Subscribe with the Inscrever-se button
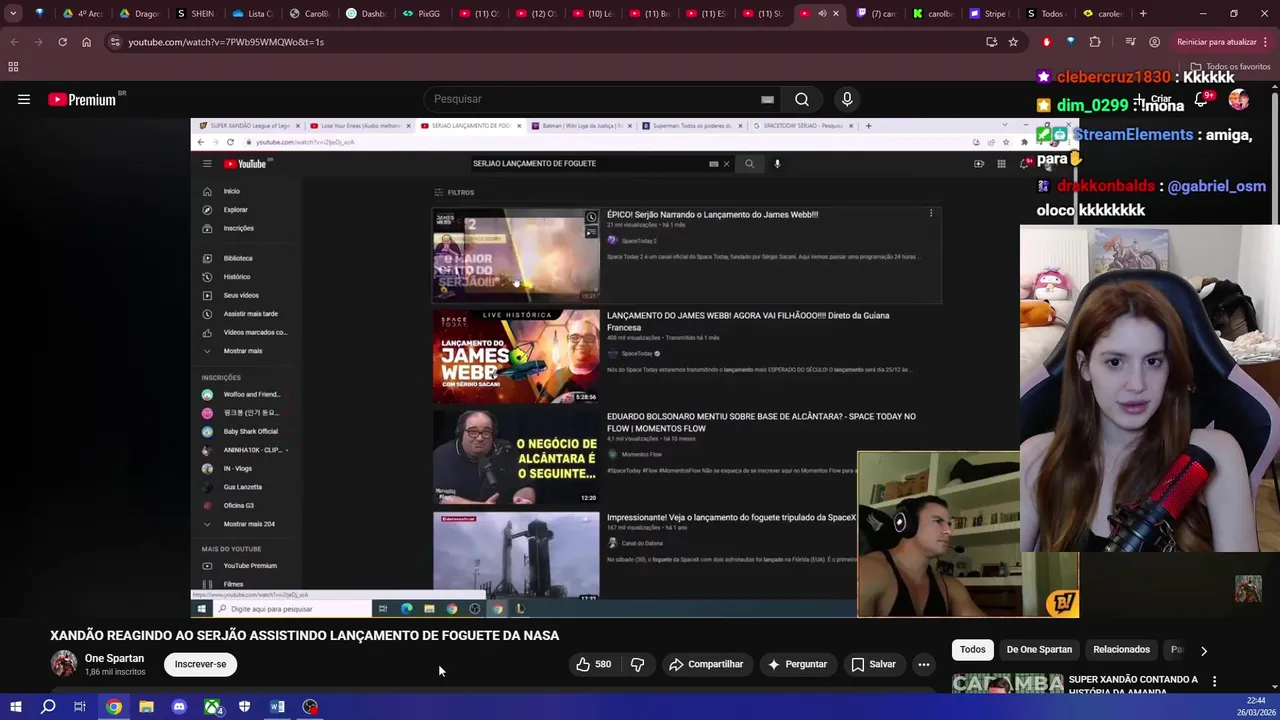 (x=200, y=664)
